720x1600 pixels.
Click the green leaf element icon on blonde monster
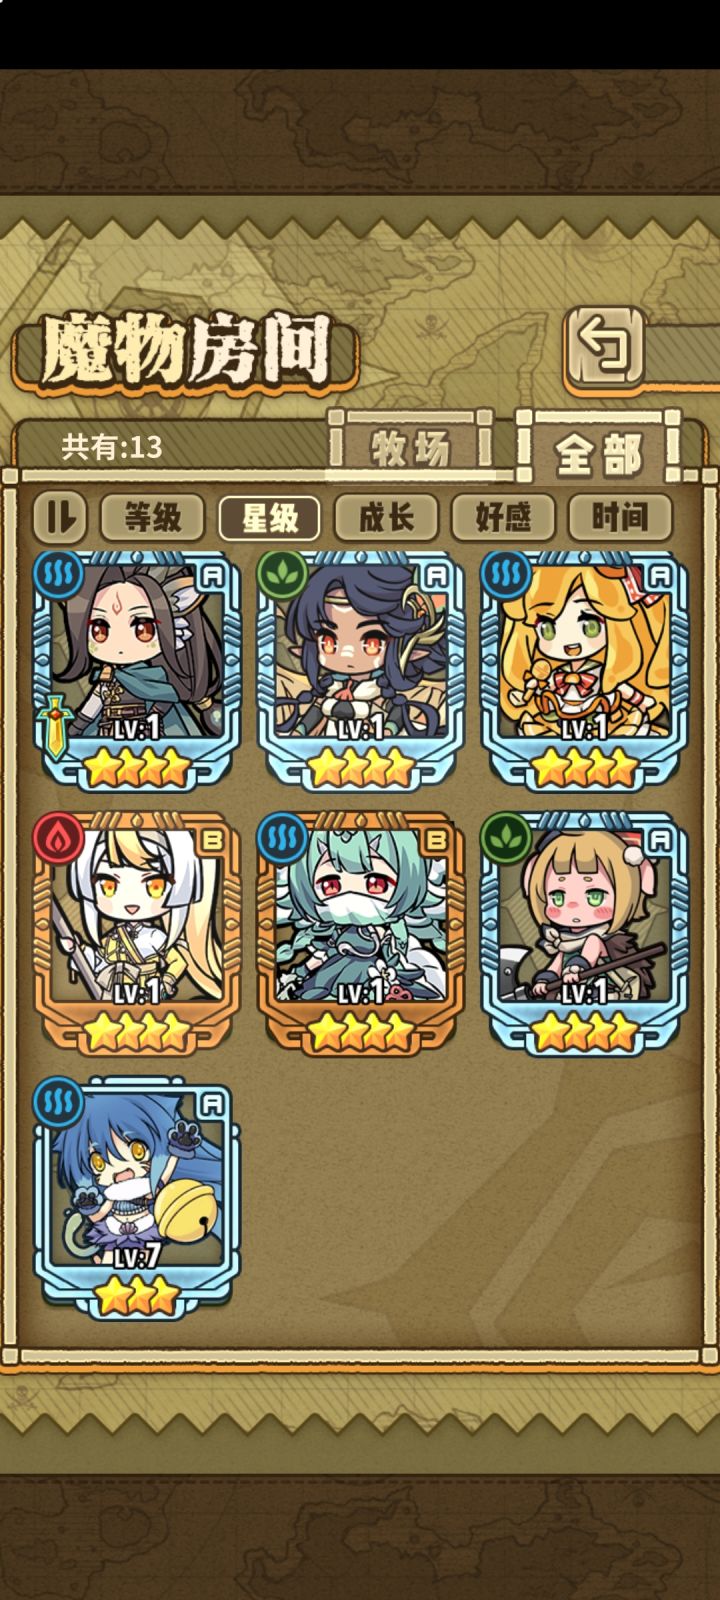505,838
